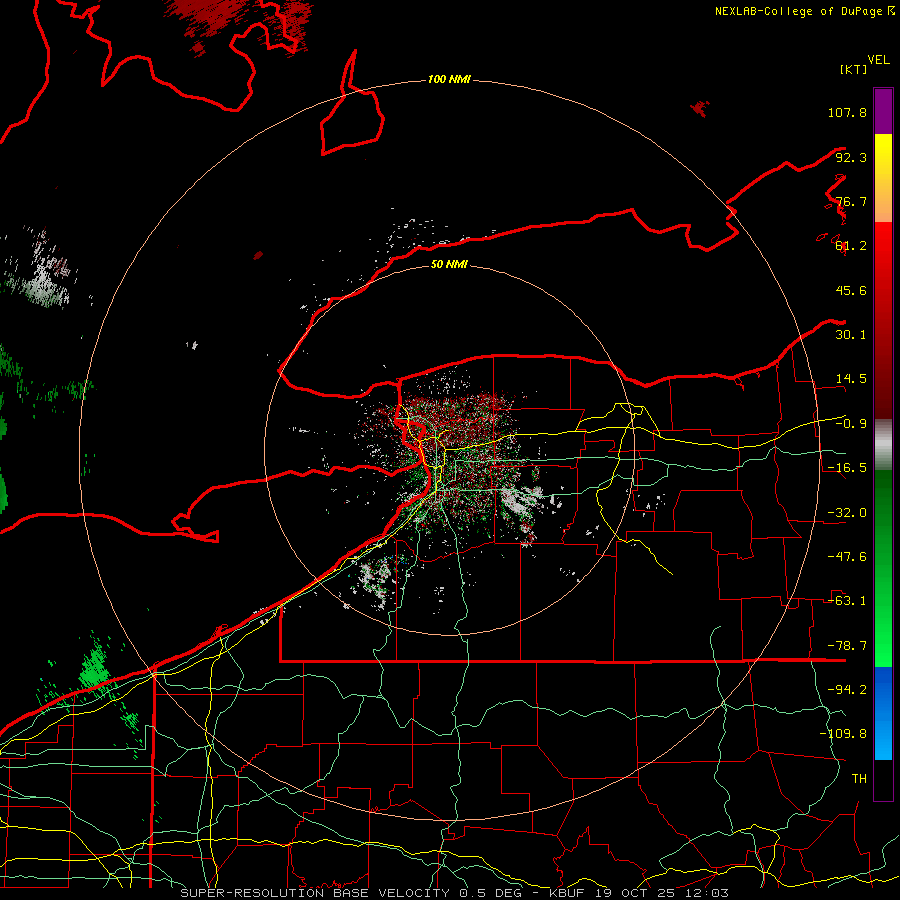The width and height of the screenshot is (900, 900).
Task: Pick the dark TH segment of color bar
Action: [883, 780]
